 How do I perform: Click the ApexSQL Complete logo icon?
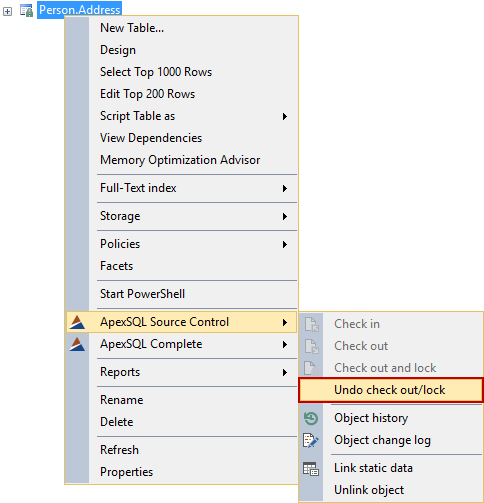point(77,344)
